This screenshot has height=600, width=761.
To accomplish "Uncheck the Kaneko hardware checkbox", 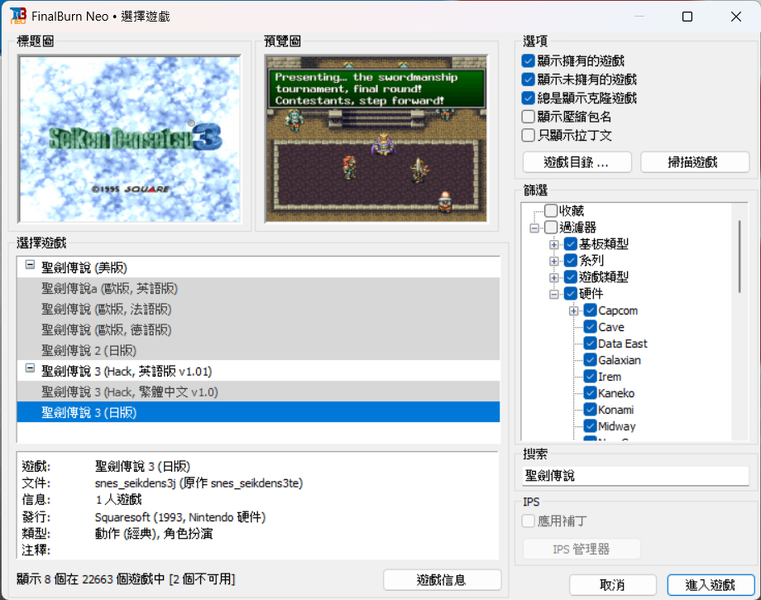I will (x=590, y=393).
